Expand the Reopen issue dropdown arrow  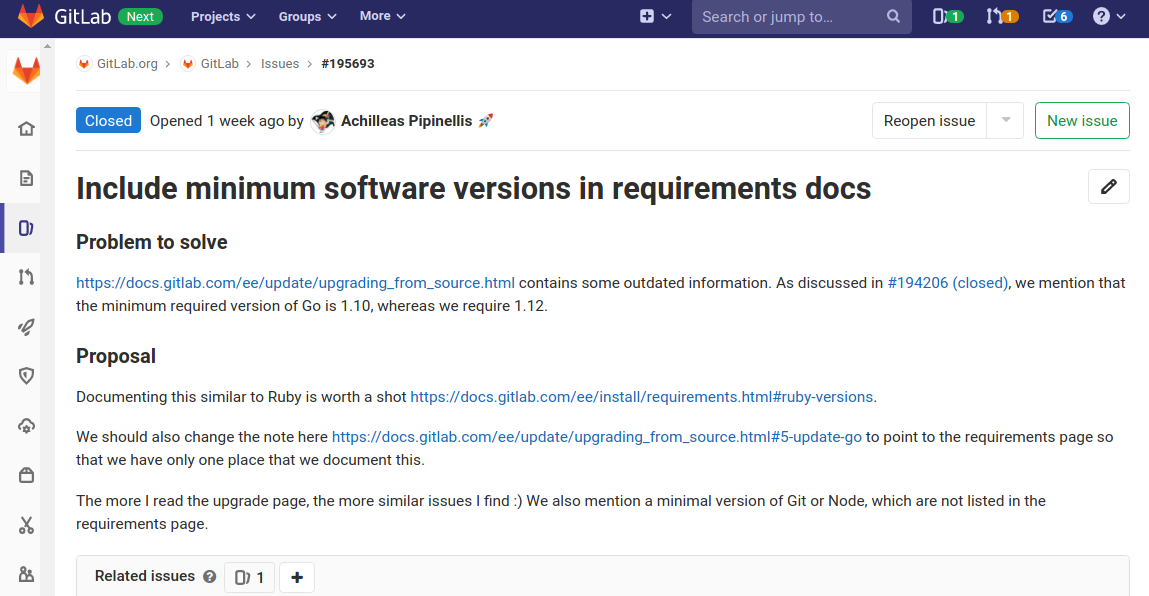point(1005,121)
